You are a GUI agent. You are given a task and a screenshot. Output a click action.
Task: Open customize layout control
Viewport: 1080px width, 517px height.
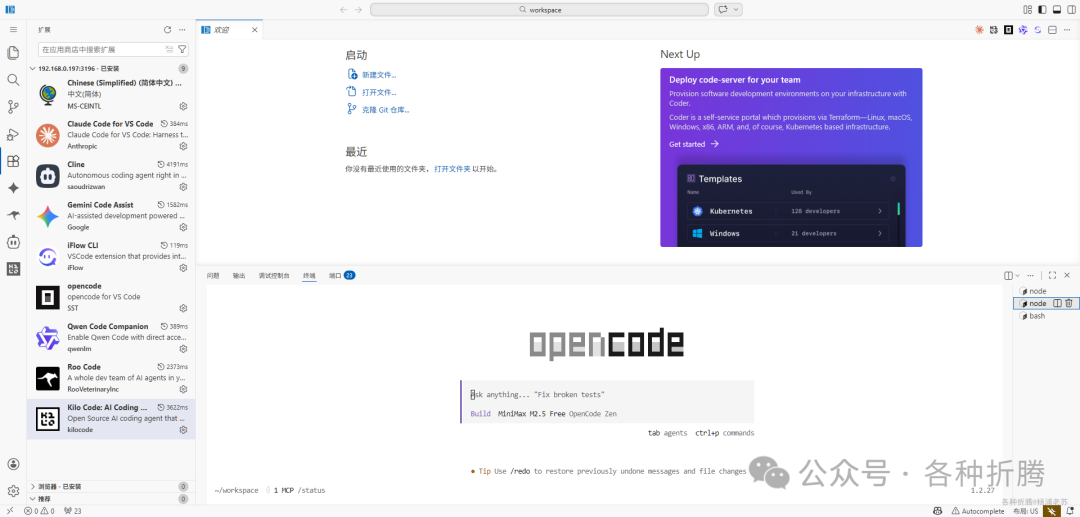click(1028, 10)
